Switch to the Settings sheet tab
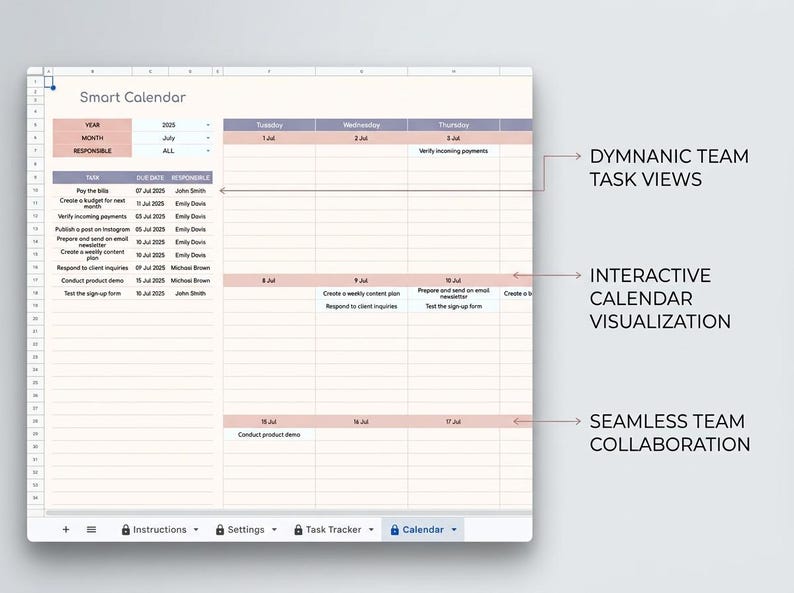794x593 pixels. click(246, 529)
